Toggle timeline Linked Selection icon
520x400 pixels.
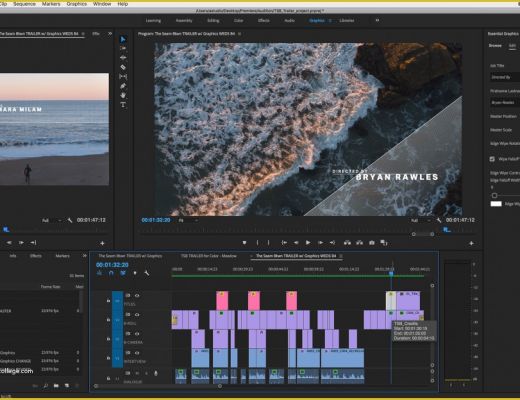[123, 273]
